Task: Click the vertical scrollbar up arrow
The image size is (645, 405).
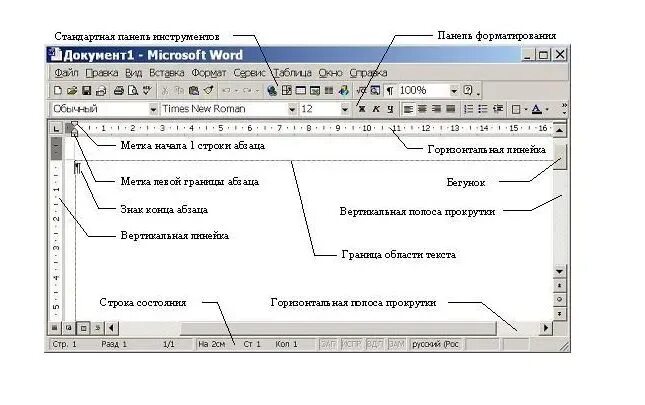Action: (559, 130)
